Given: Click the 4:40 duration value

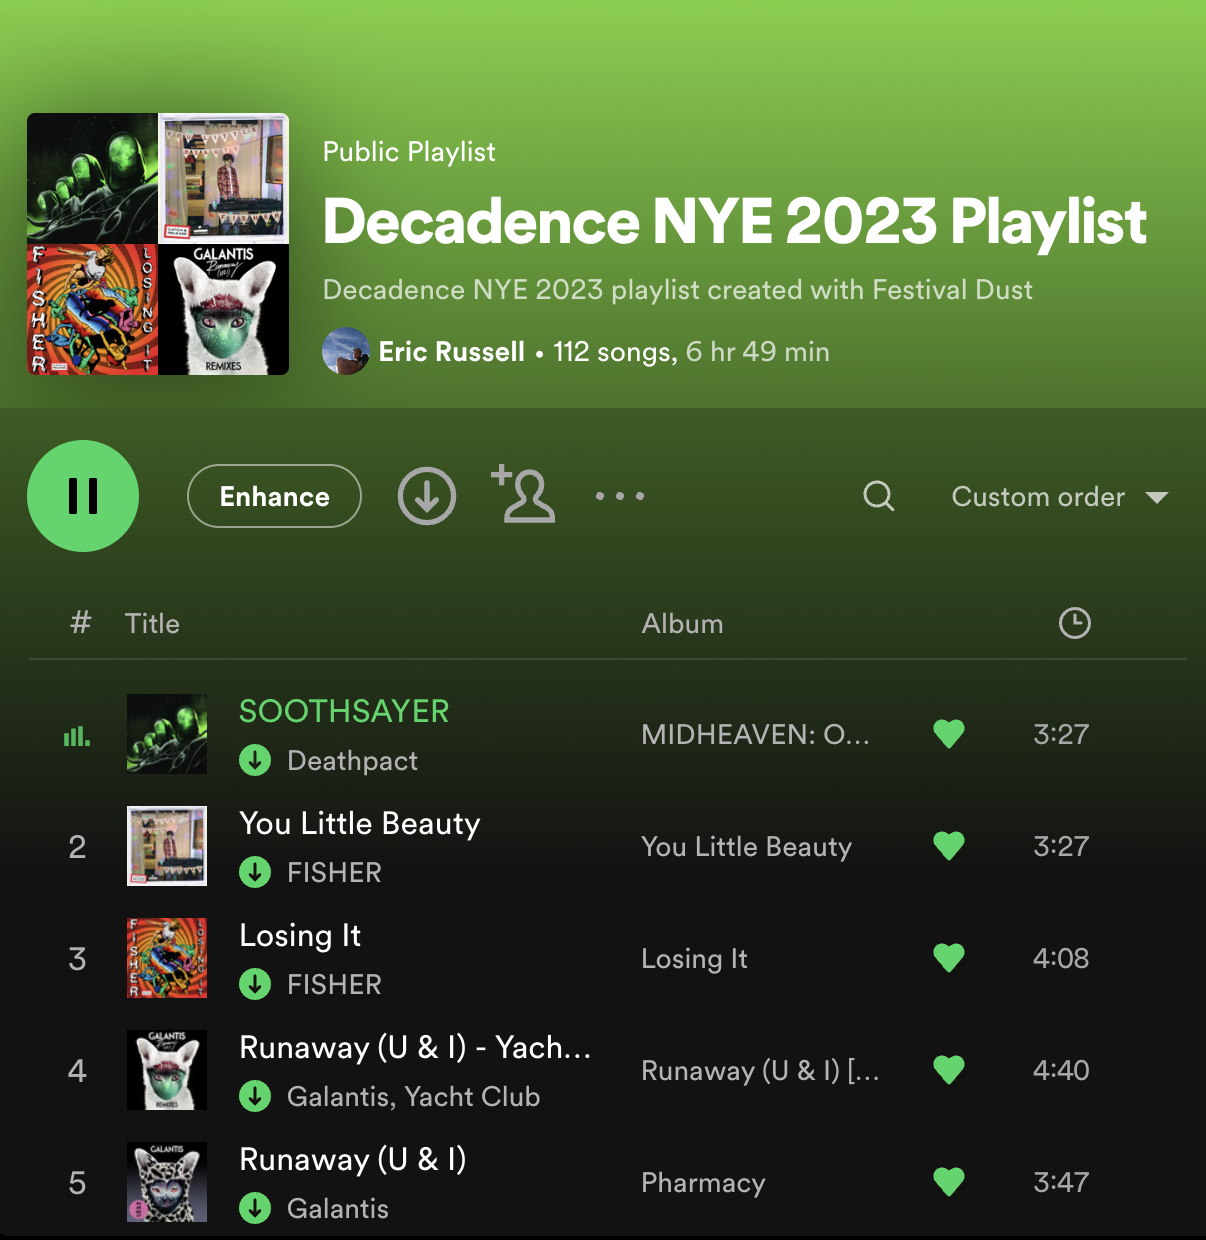Looking at the screenshot, I should (x=1061, y=1070).
